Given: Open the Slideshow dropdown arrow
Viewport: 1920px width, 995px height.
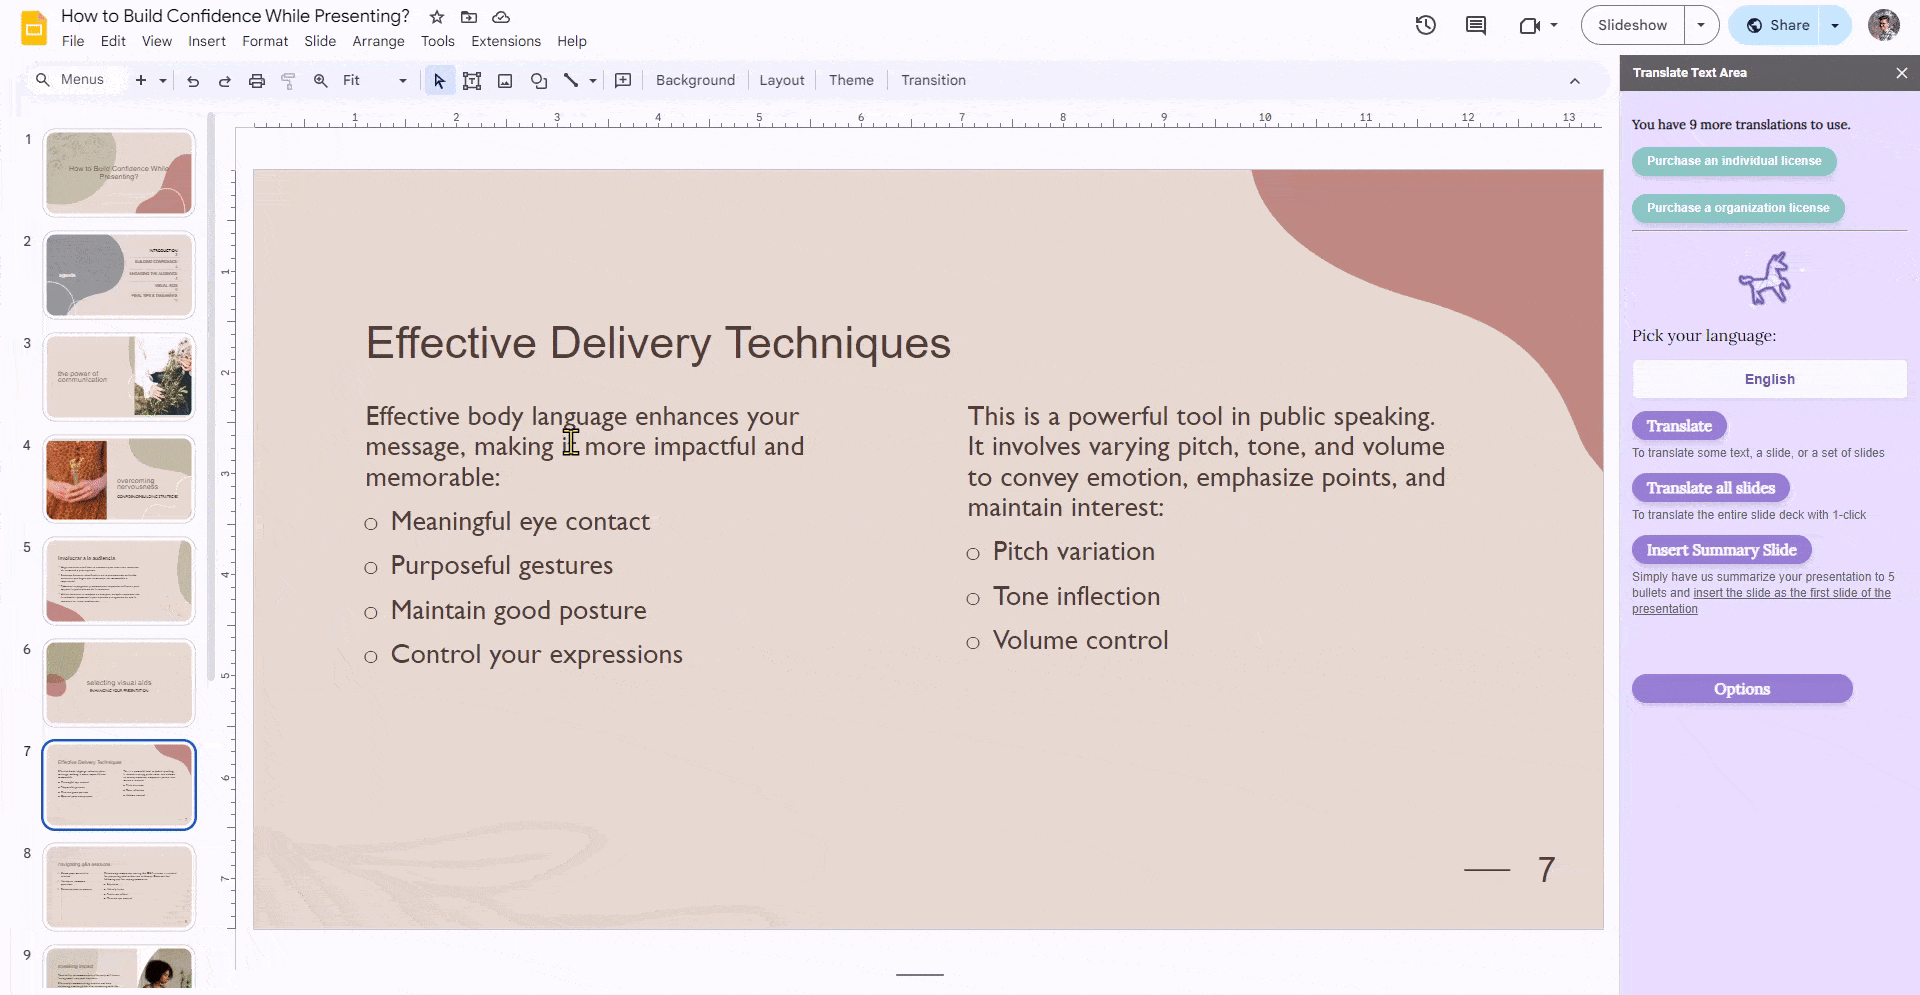Looking at the screenshot, I should pos(1703,24).
